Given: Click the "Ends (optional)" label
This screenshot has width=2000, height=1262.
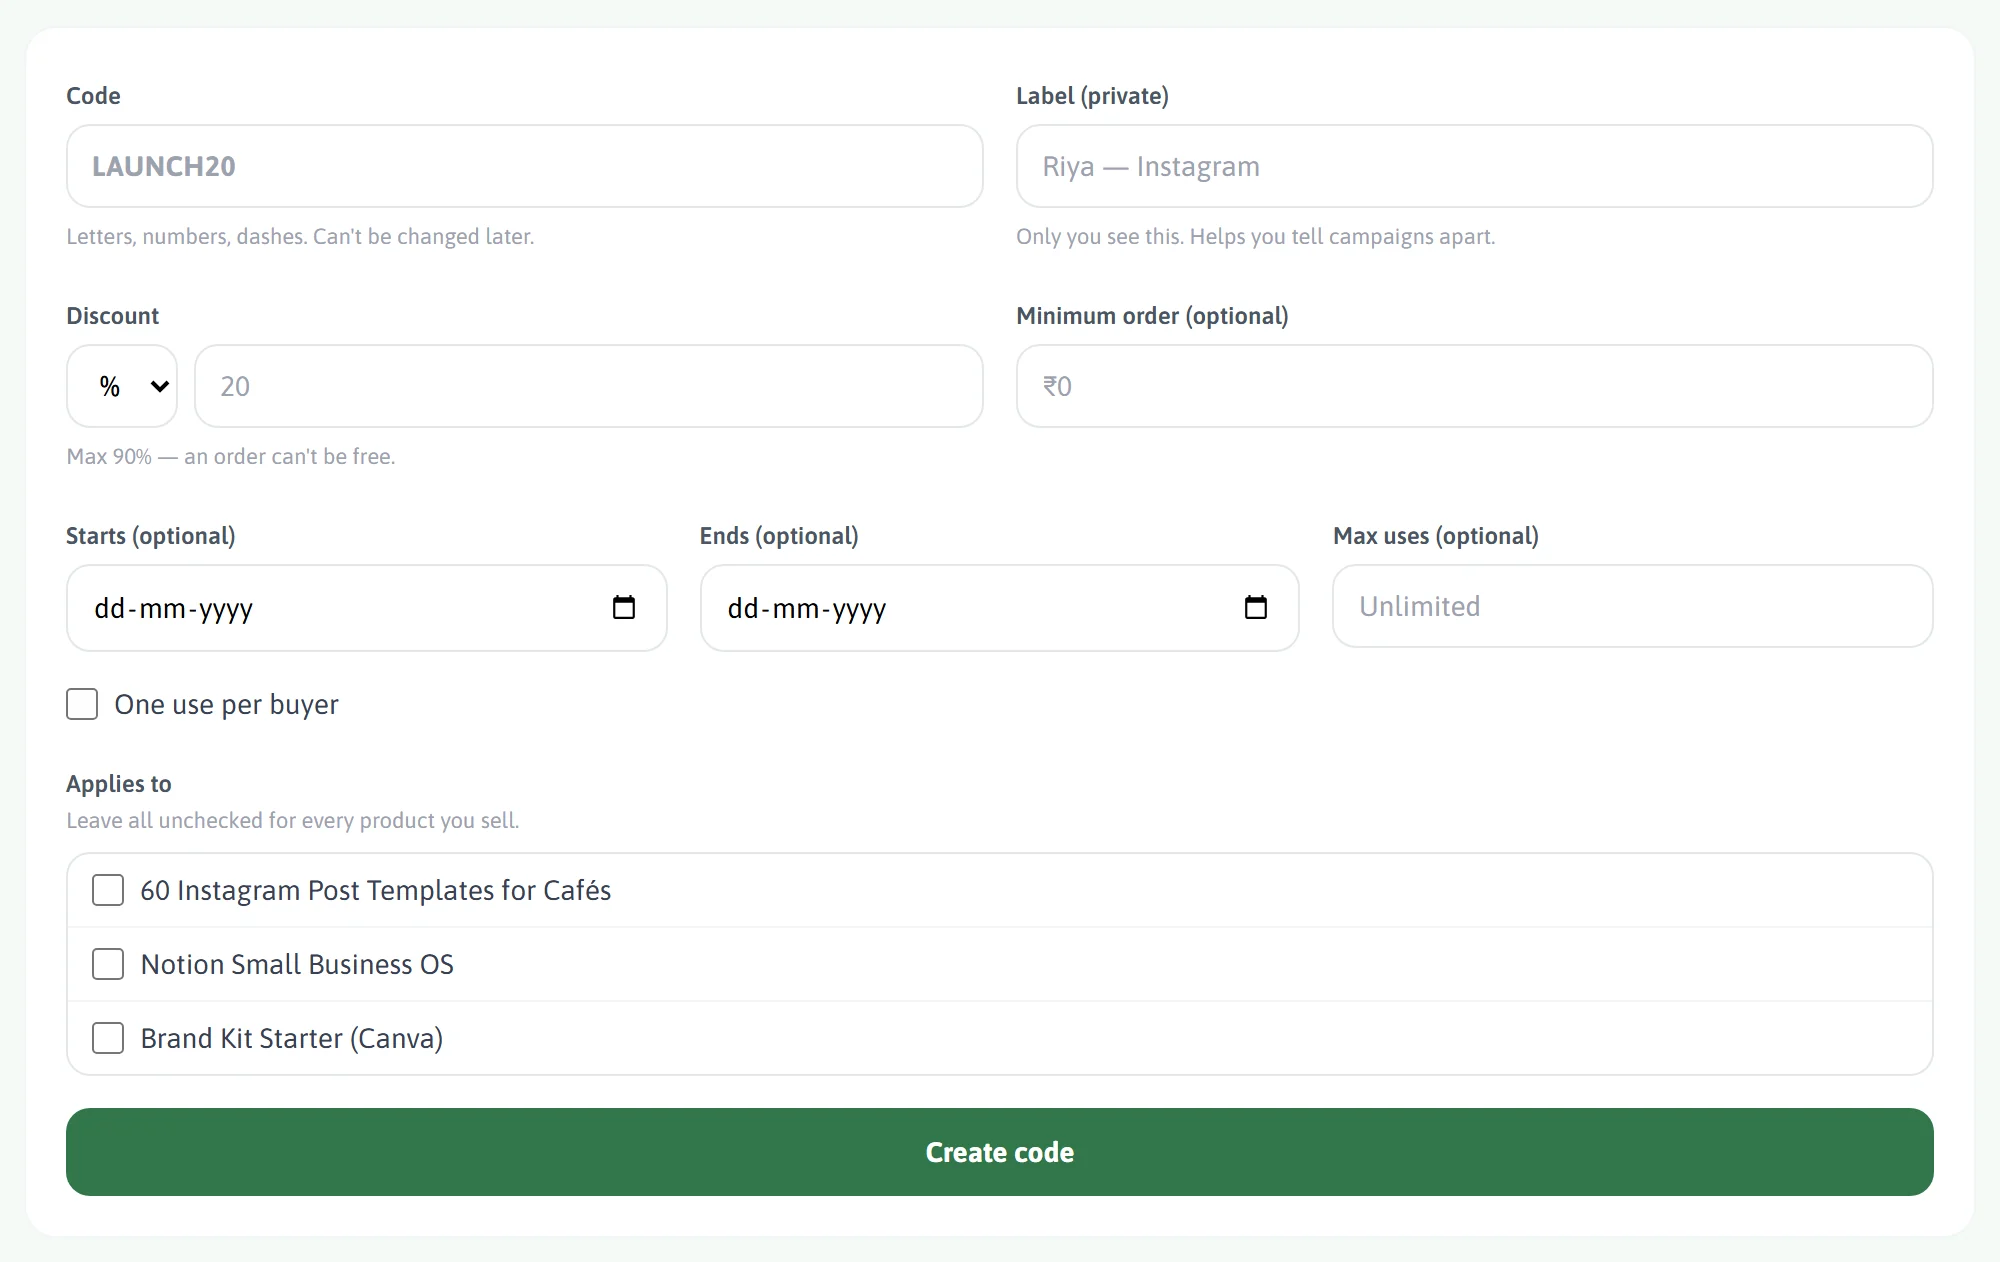Looking at the screenshot, I should (x=779, y=536).
